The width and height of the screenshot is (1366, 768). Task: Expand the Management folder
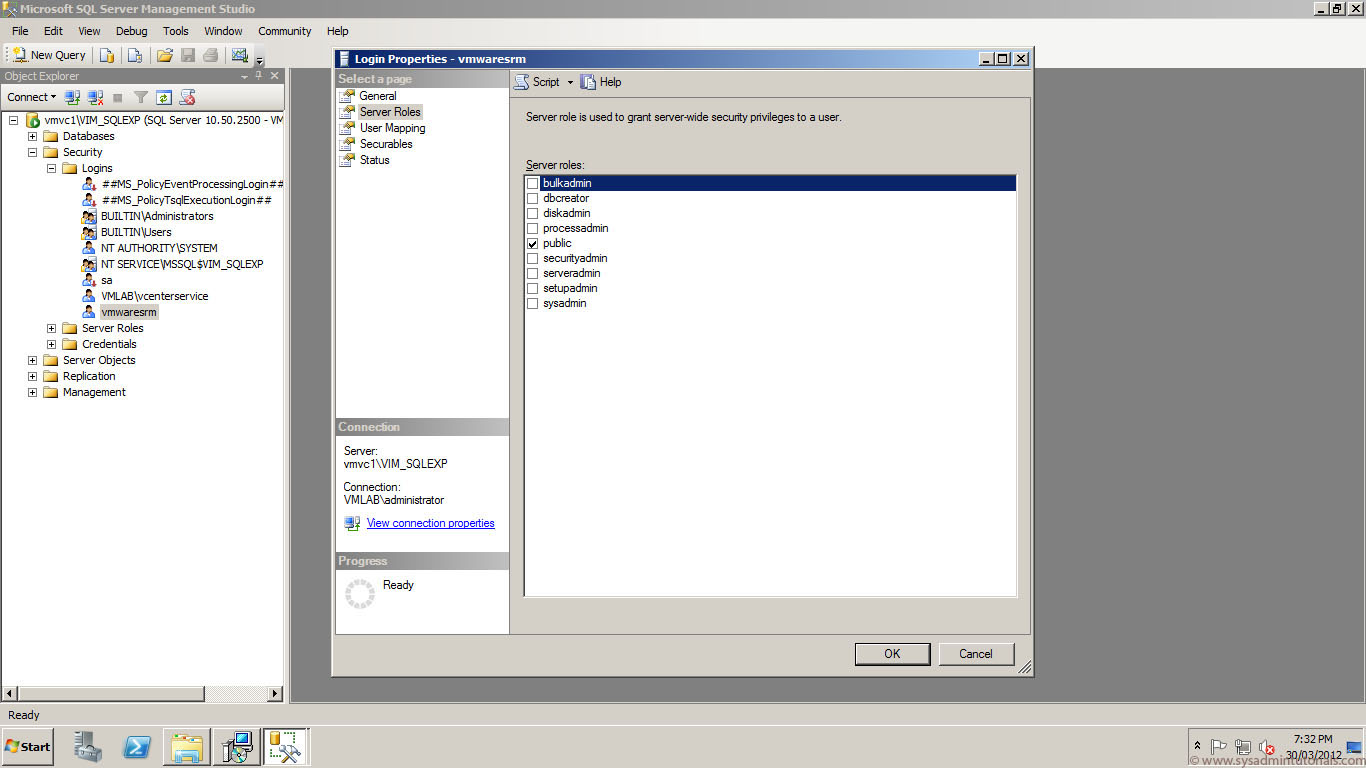pyautogui.click(x=33, y=392)
